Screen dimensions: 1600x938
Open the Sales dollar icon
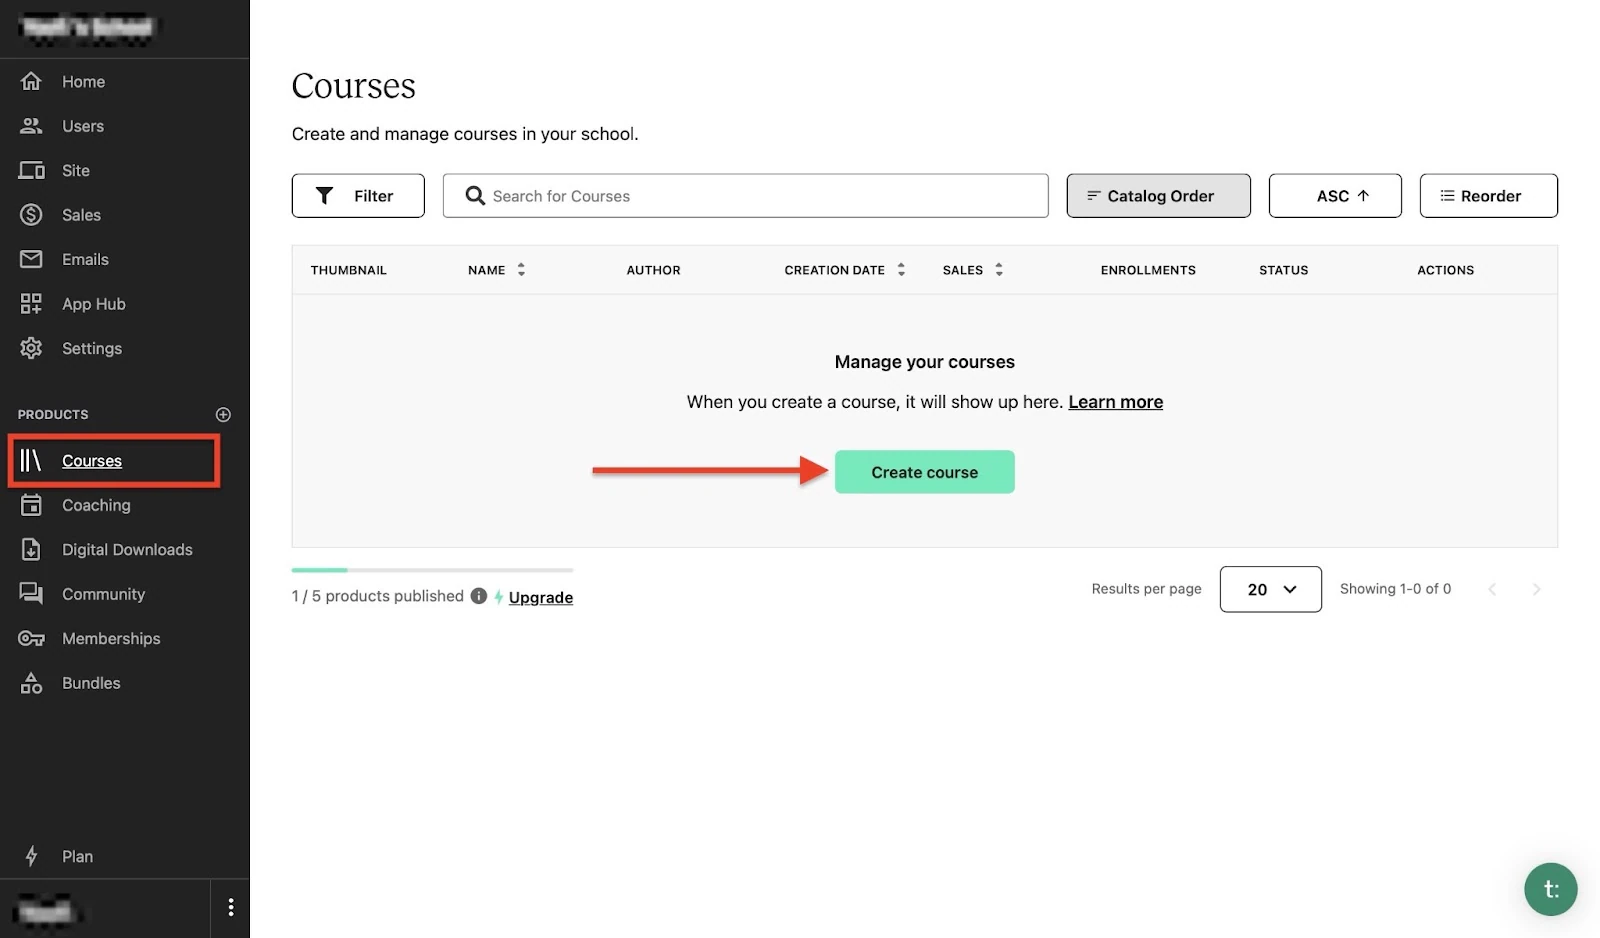click(31, 215)
